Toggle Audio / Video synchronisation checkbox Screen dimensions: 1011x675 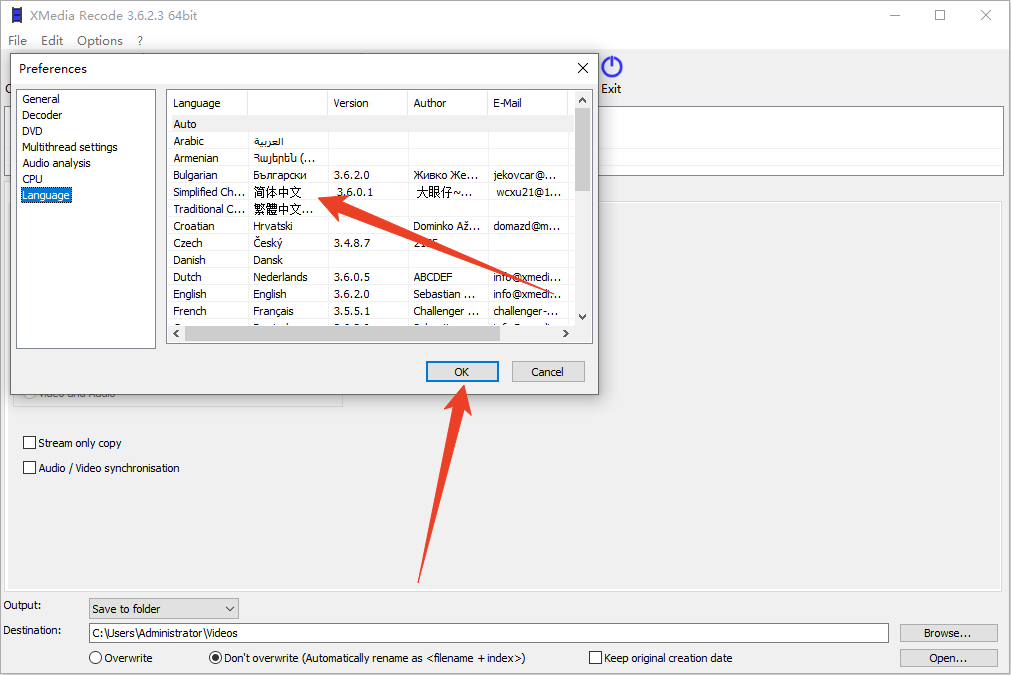30,468
